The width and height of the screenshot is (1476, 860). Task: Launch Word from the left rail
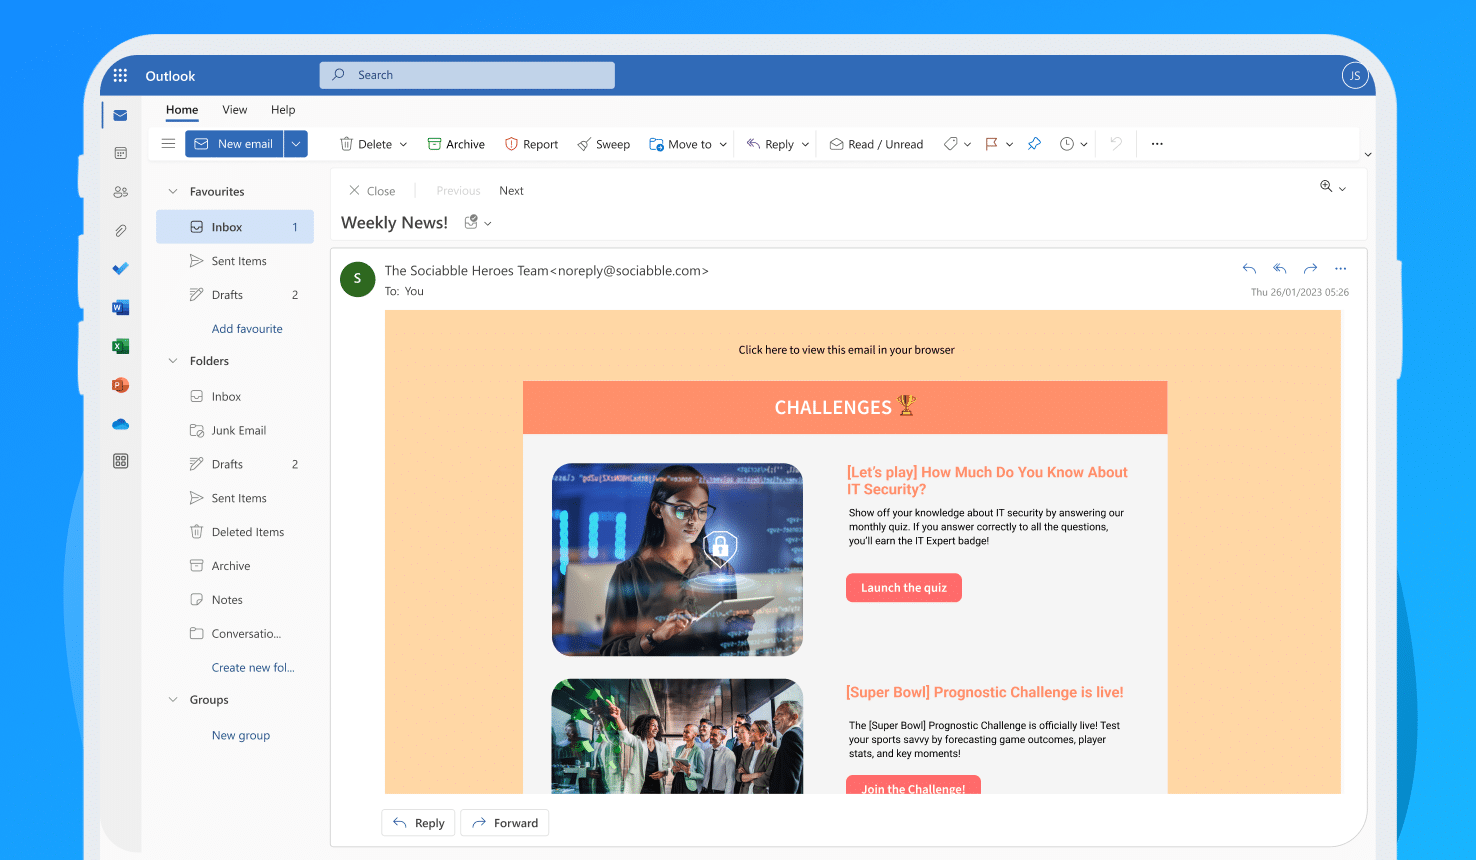pos(120,307)
